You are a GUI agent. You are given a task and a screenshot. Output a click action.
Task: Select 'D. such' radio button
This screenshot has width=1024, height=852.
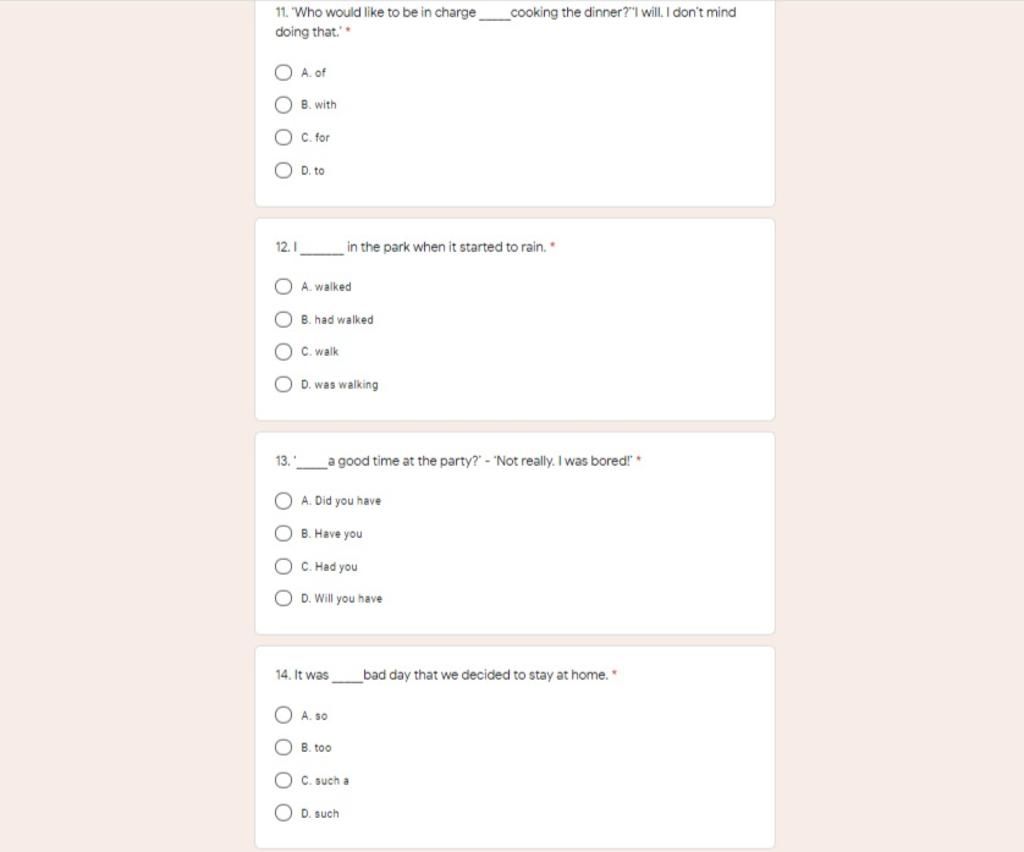[x=284, y=814]
